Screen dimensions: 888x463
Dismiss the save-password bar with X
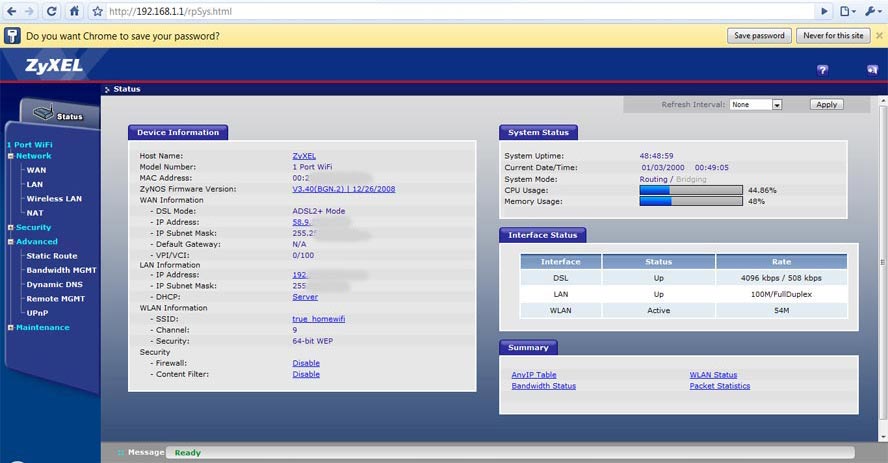[x=879, y=36]
